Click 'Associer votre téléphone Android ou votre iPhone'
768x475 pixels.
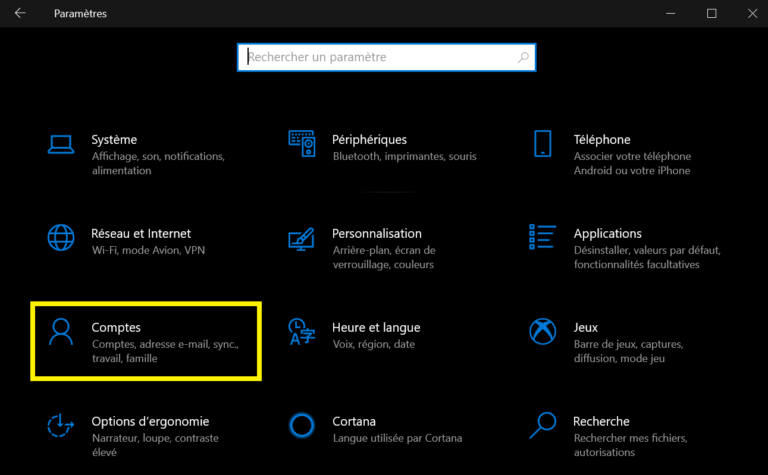point(632,164)
